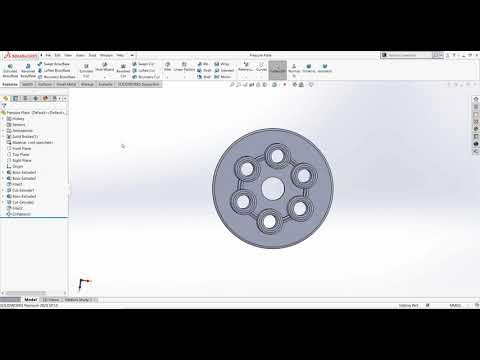Select the Revolved Boss/Base tool
This screenshot has width=480, height=360.
coord(28,71)
